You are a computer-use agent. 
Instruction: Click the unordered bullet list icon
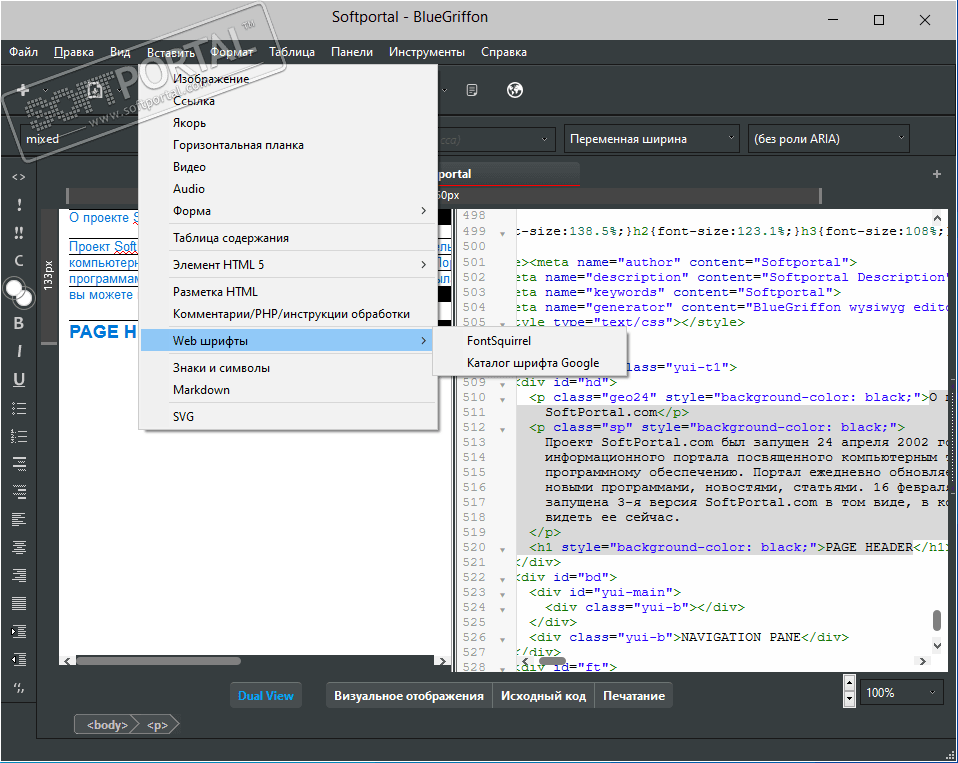[18, 408]
